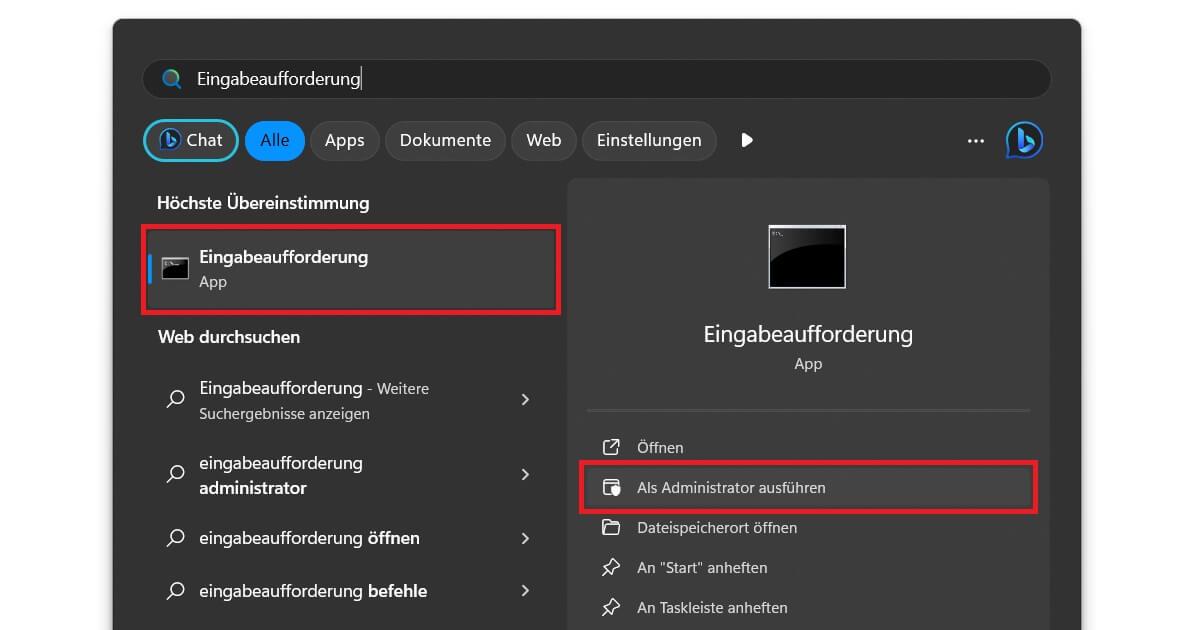Click the arrow to show more filter categories
The width and height of the screenshot is (1200, 630).
pyautogui.click(x=747, y=140)
